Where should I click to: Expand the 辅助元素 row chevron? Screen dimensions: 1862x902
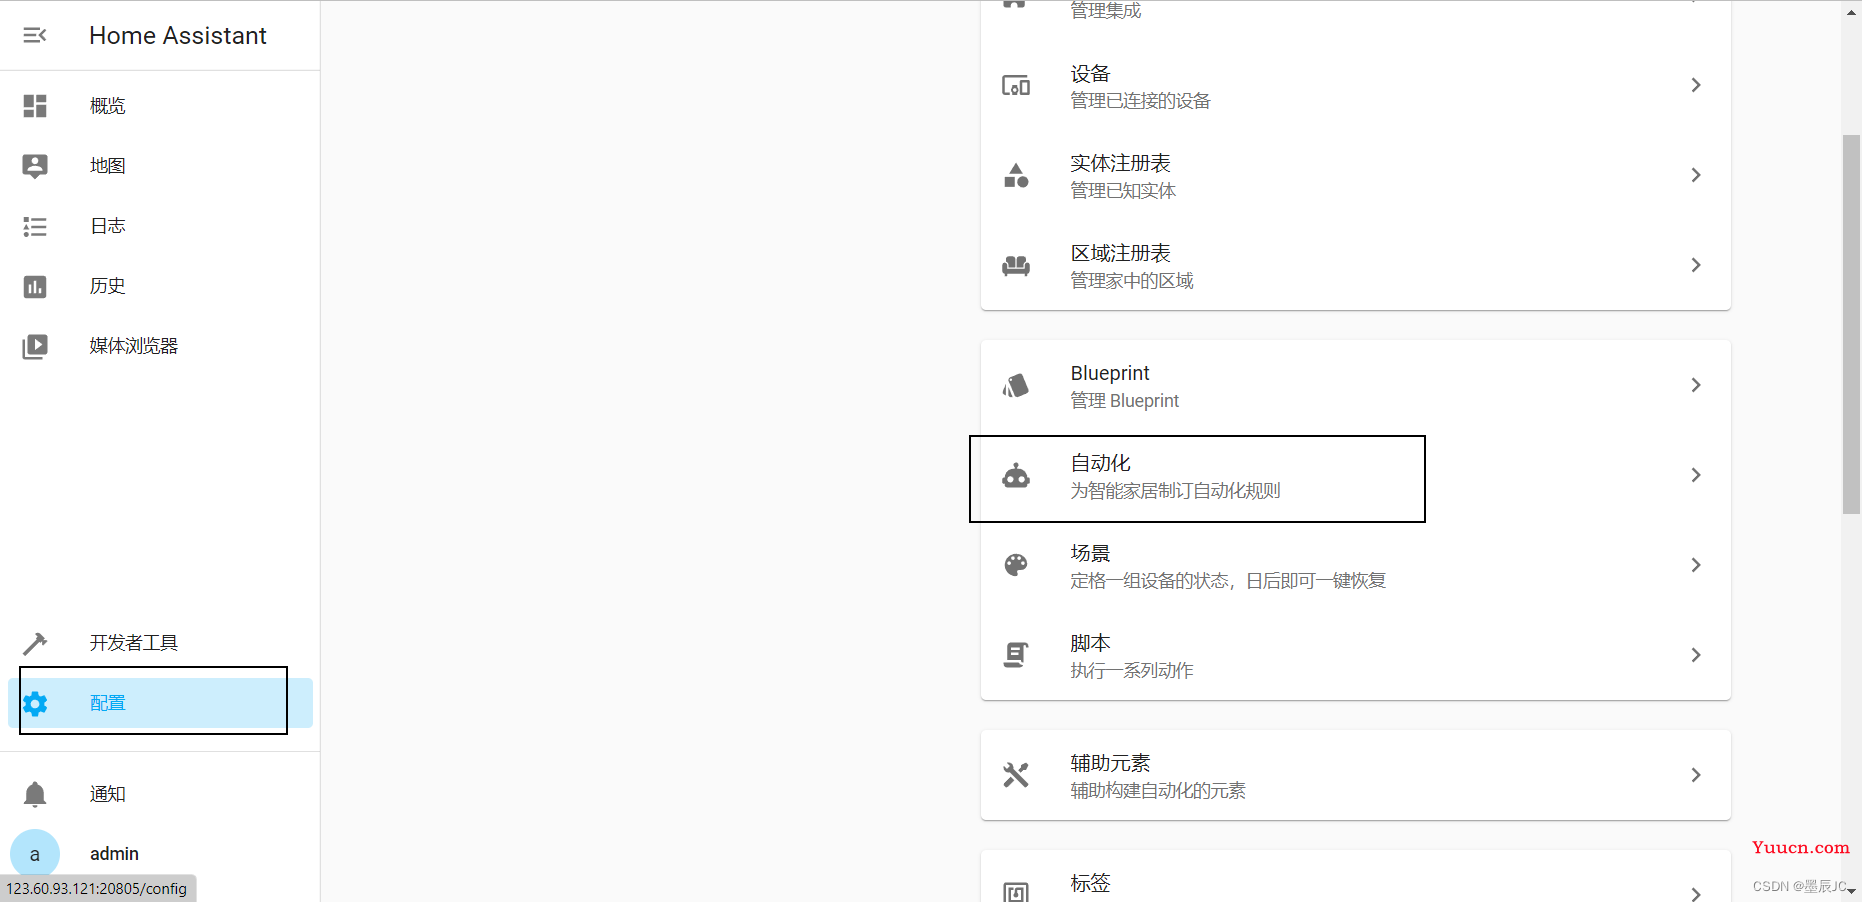click(x=1696, y=776)
